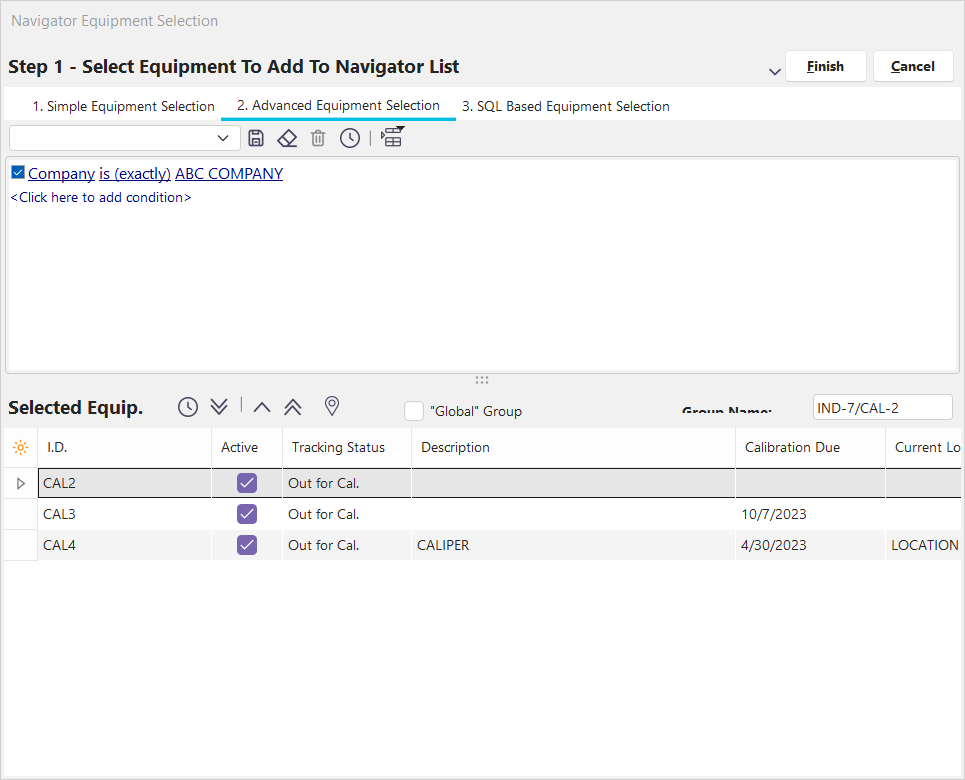Click the apply filter to grid icon
The width and height of the screenshot is (965, 780).
pyautogui.click(x=392, y=138)
